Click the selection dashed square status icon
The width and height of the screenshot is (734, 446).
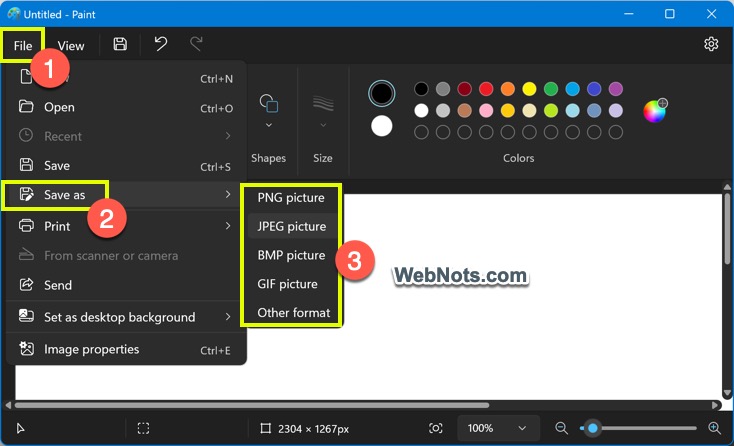click(x=143, y=428)
